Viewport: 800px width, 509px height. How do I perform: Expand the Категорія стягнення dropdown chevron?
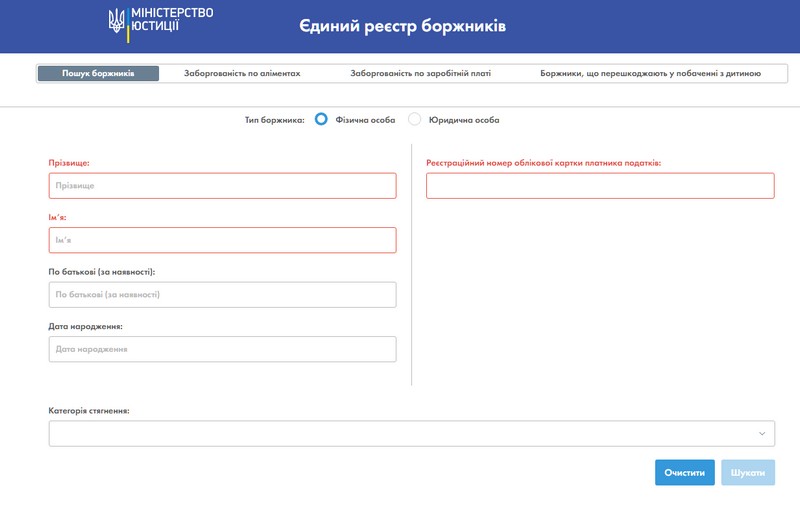point(762,433)
